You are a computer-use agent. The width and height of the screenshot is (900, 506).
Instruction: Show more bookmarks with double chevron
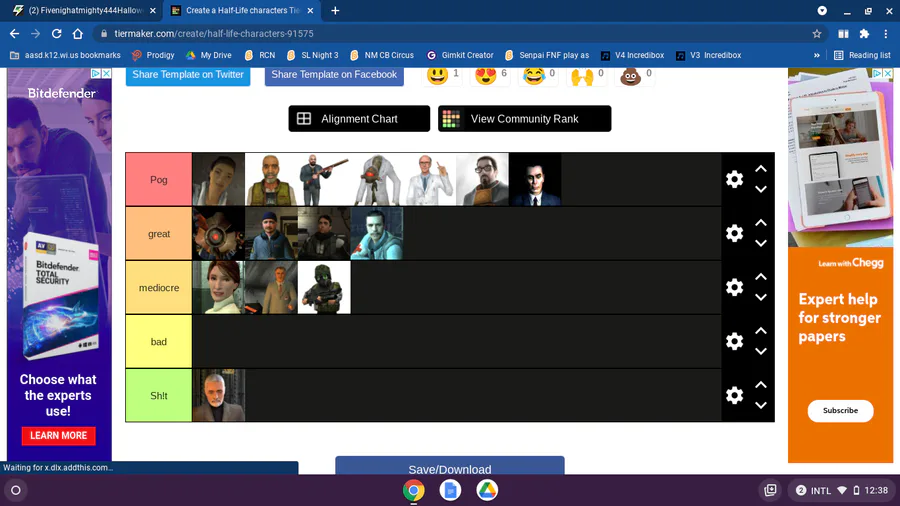coord(817,55)
